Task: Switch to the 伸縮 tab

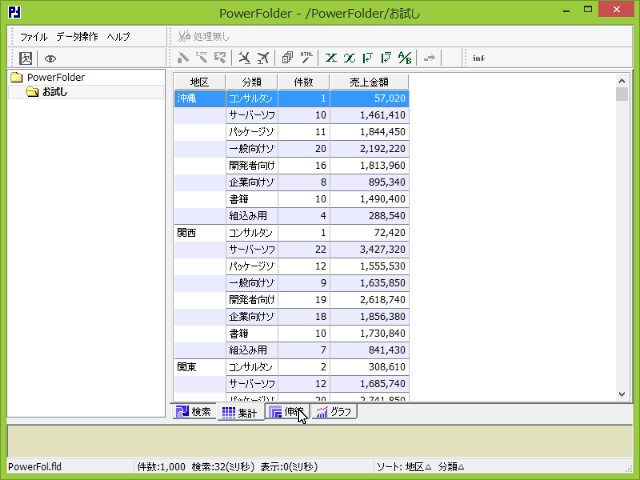Action: tap(287, 412)
